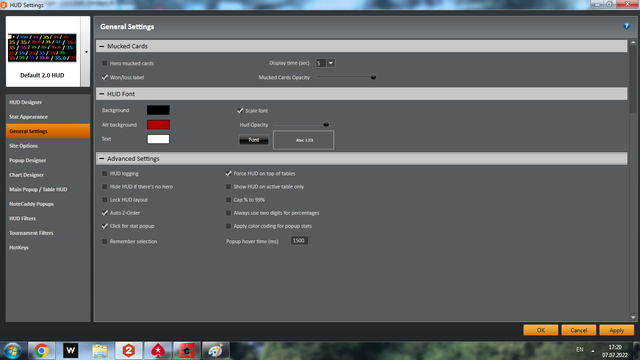Toggle Scale font checkbox
This screenshot has height=360, width=640.
(240, 111)
